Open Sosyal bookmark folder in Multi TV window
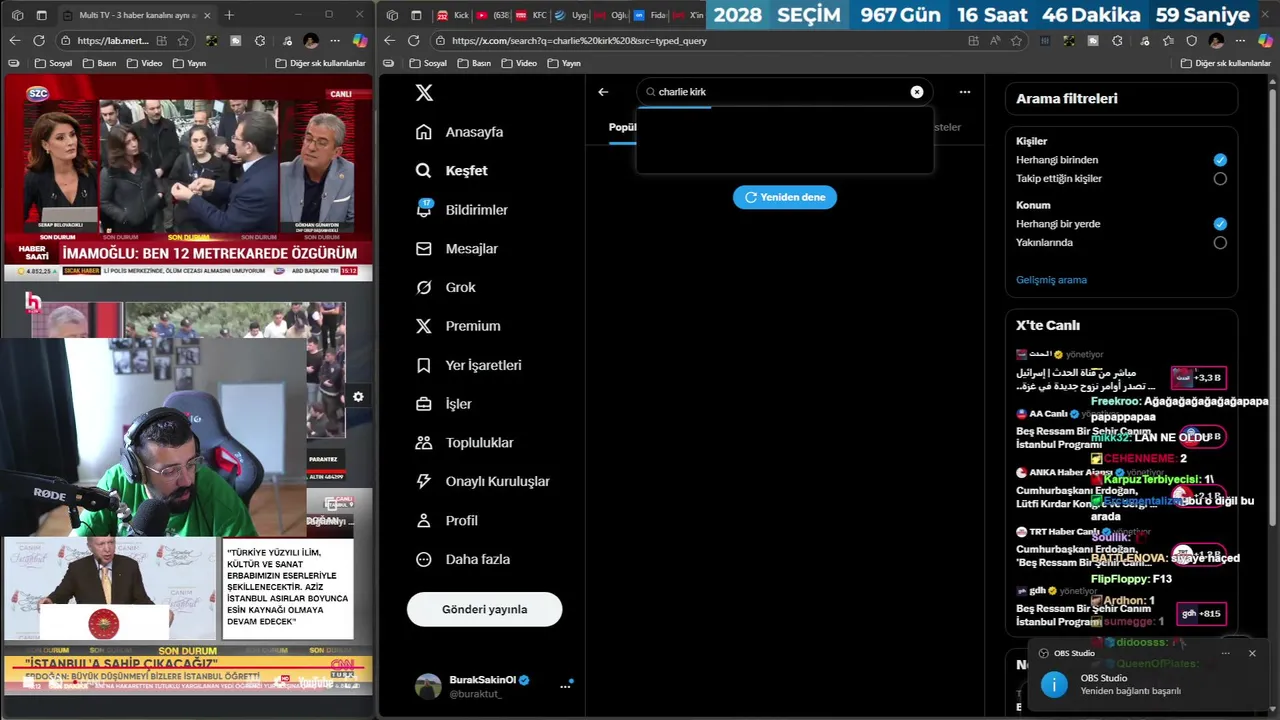 [53, 63]
